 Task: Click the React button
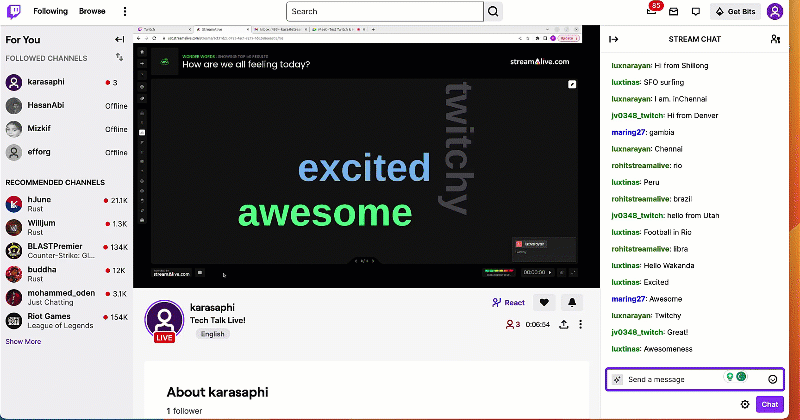tap(508, 303)
